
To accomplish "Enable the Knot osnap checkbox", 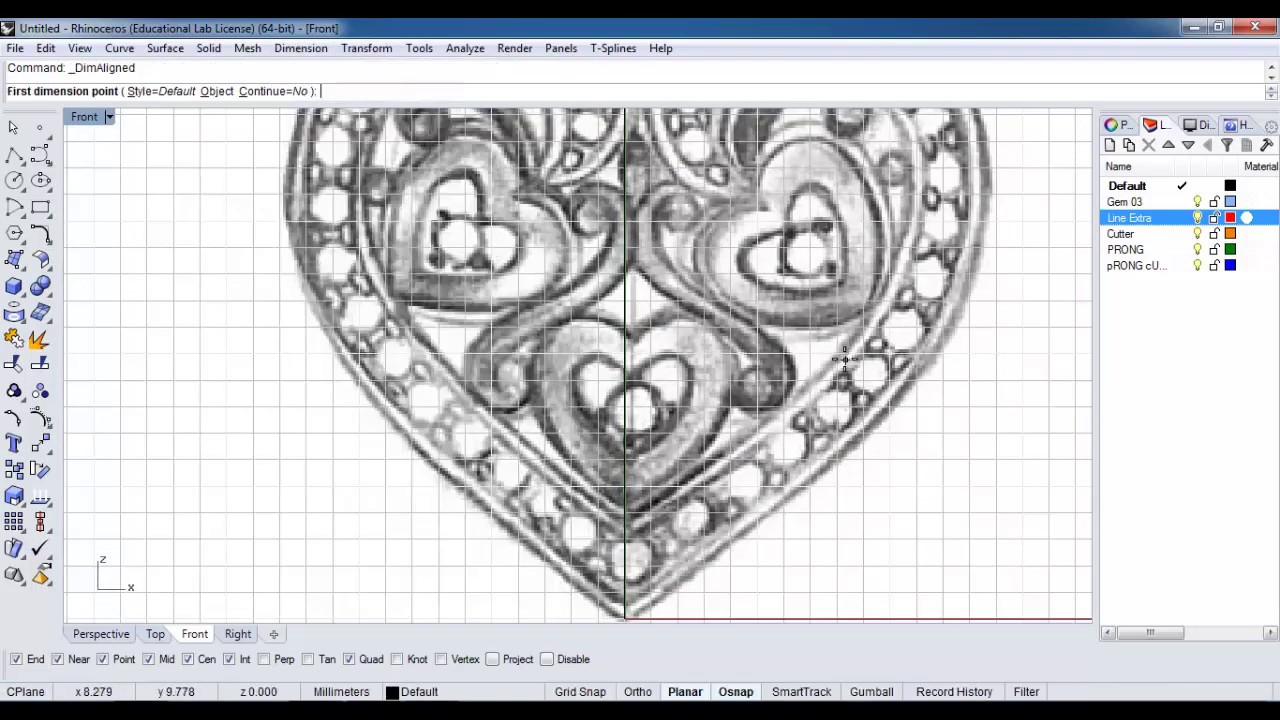I will 397,659.
